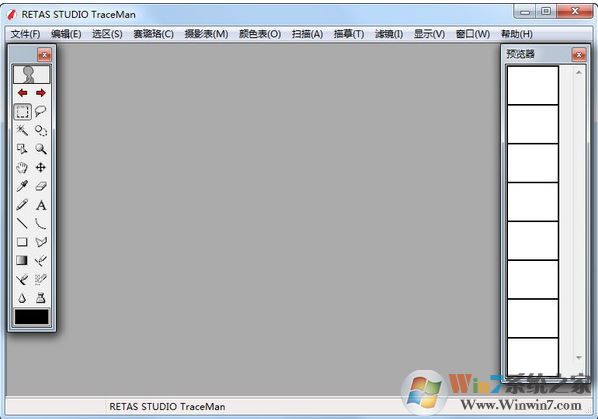The image size is (598, 419).
Task: Select the magic wand tool
Action: (22, 130)
